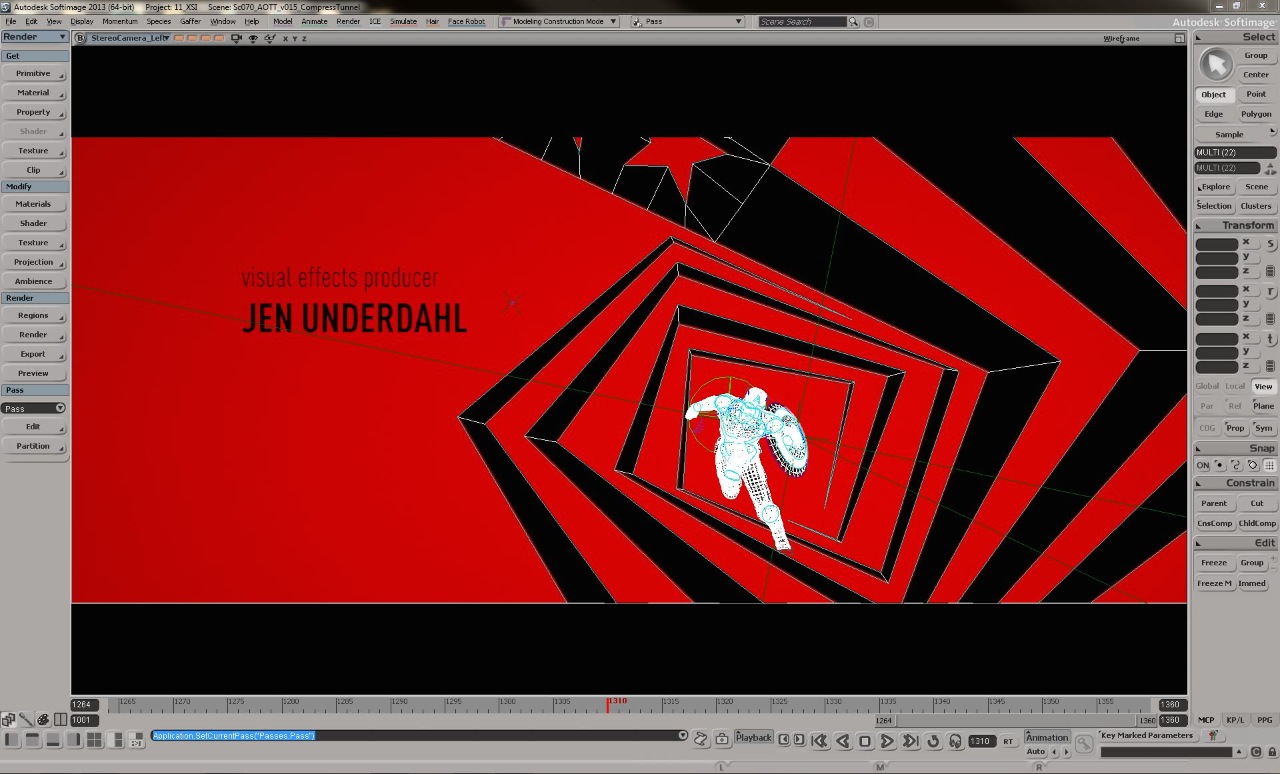This screenshot has width=1280, height=774.
Task: Toggle Snap ON button
Action: pyautogui.click(x=1203, y=466)
